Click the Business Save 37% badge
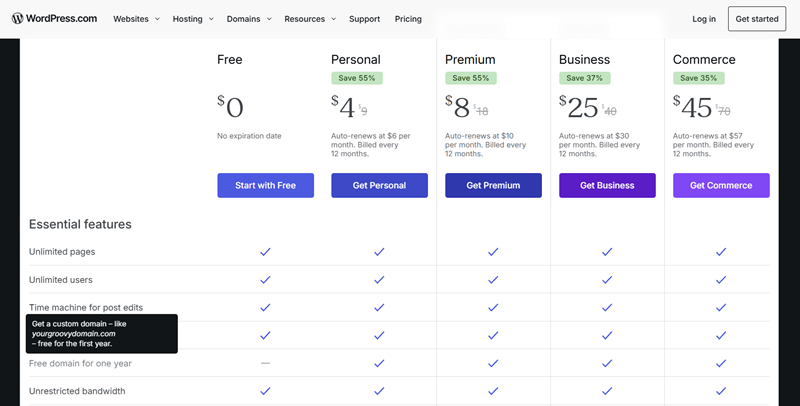800x406 pixels. (585, 78)
